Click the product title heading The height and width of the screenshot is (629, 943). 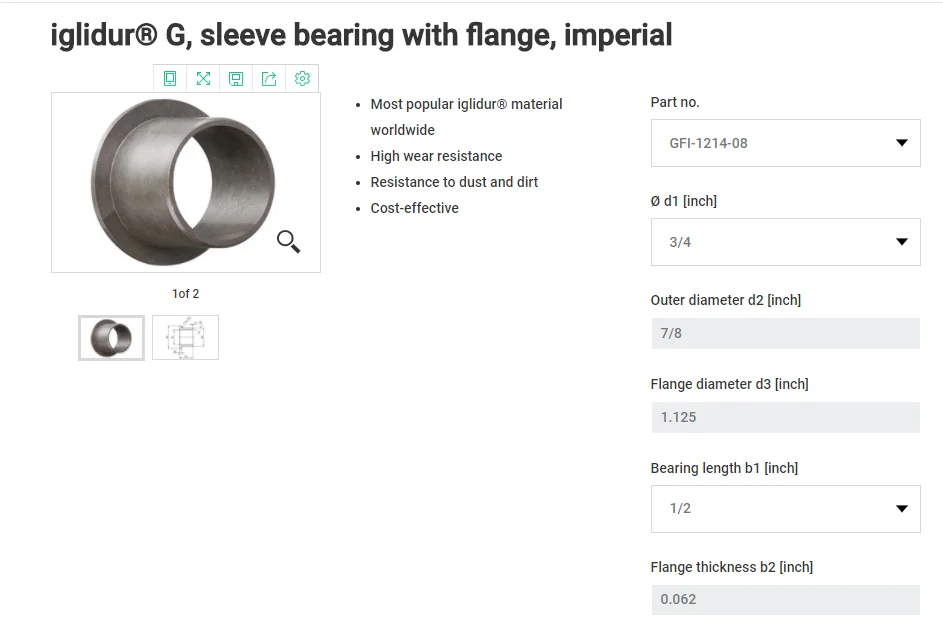pos(361,35)
